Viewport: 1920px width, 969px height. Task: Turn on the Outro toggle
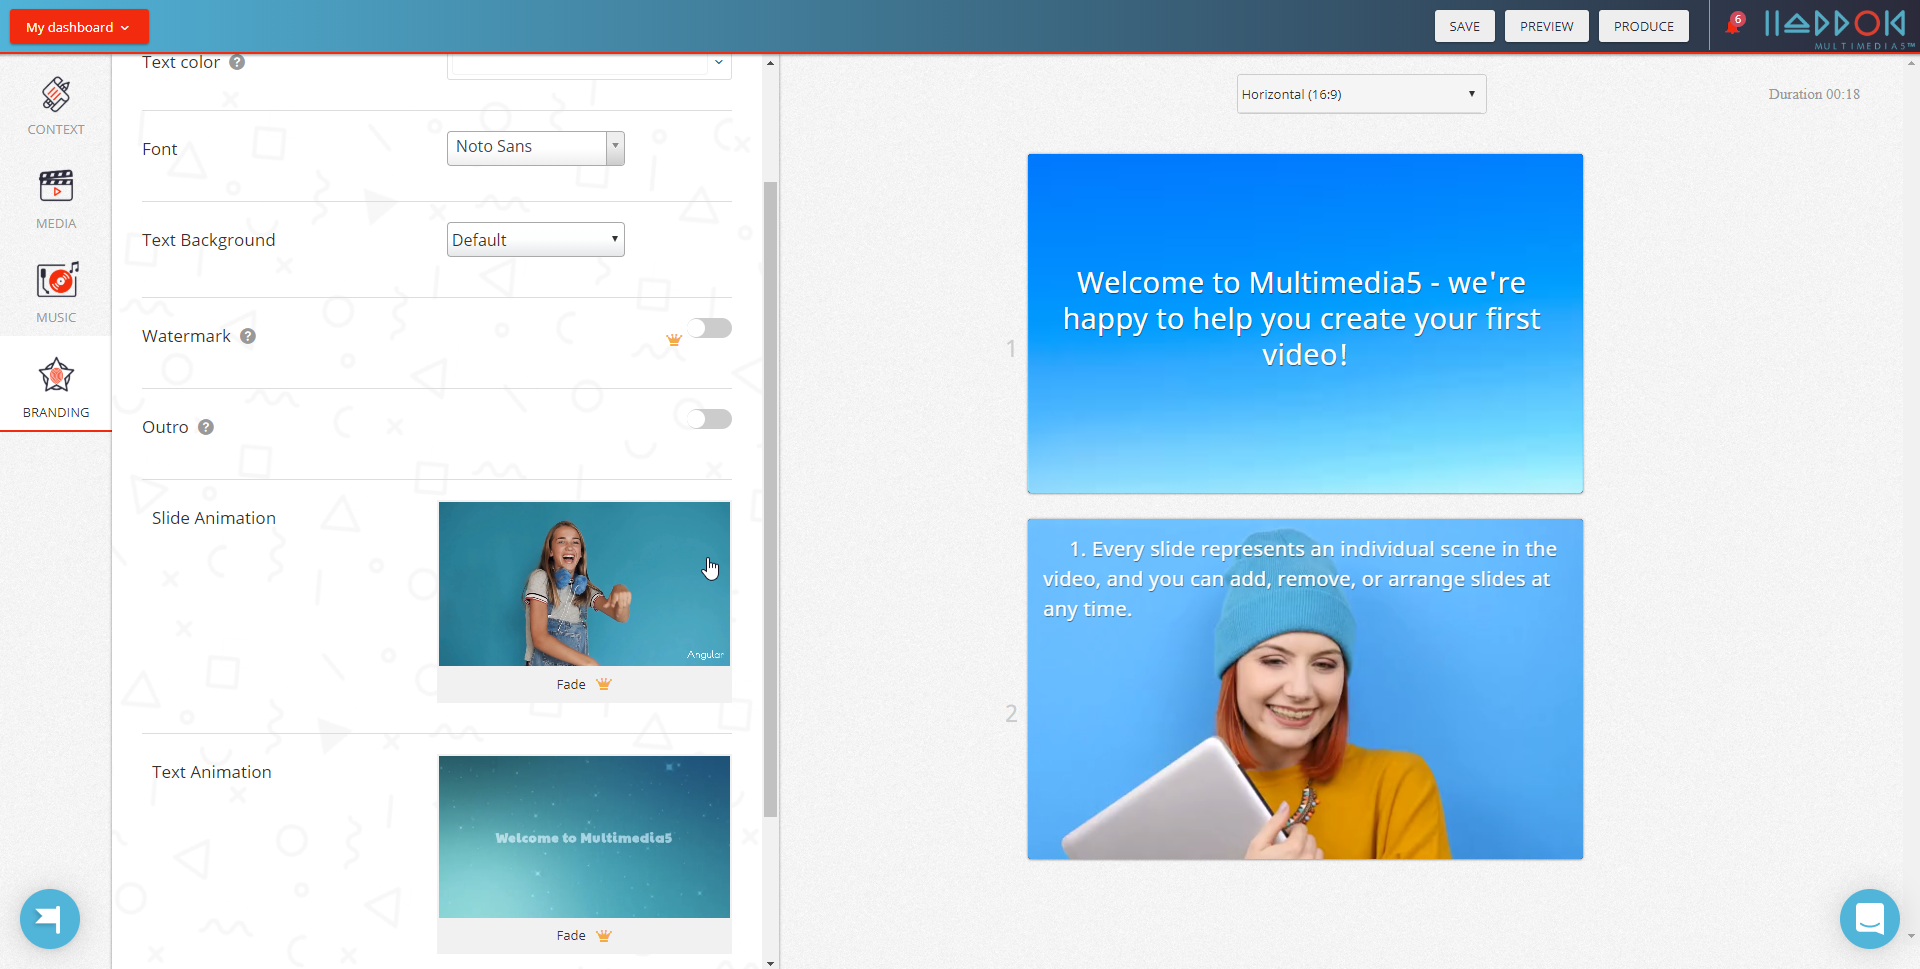coord(709,419)
